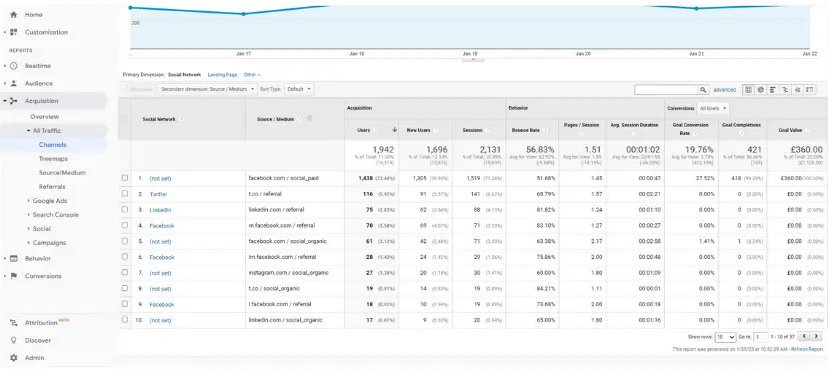Viewport: 828px width, 382px height.
Task: Click the Admin gear icon
Action: coord(14,358)
